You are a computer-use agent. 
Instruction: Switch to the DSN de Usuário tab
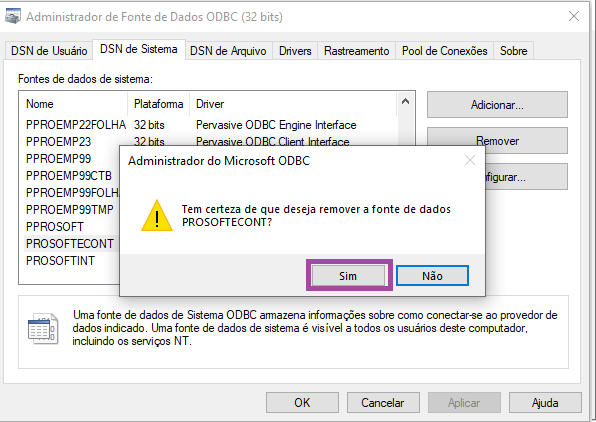click(49, 51)
